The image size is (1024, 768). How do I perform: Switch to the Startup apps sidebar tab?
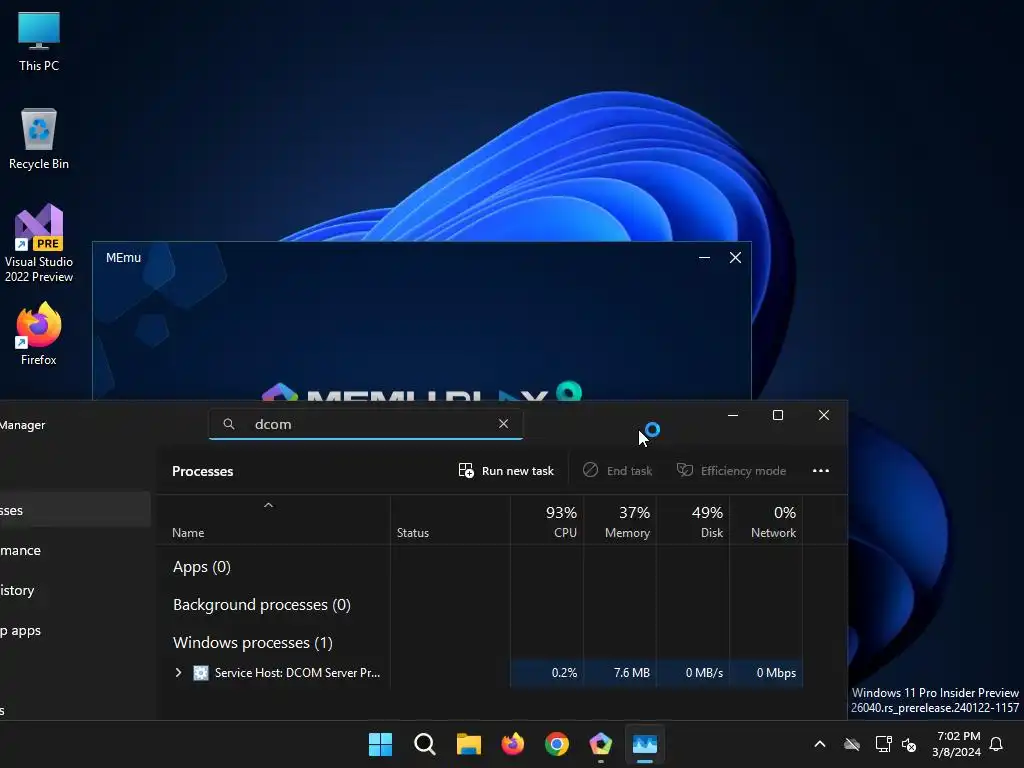pos(74,631)
